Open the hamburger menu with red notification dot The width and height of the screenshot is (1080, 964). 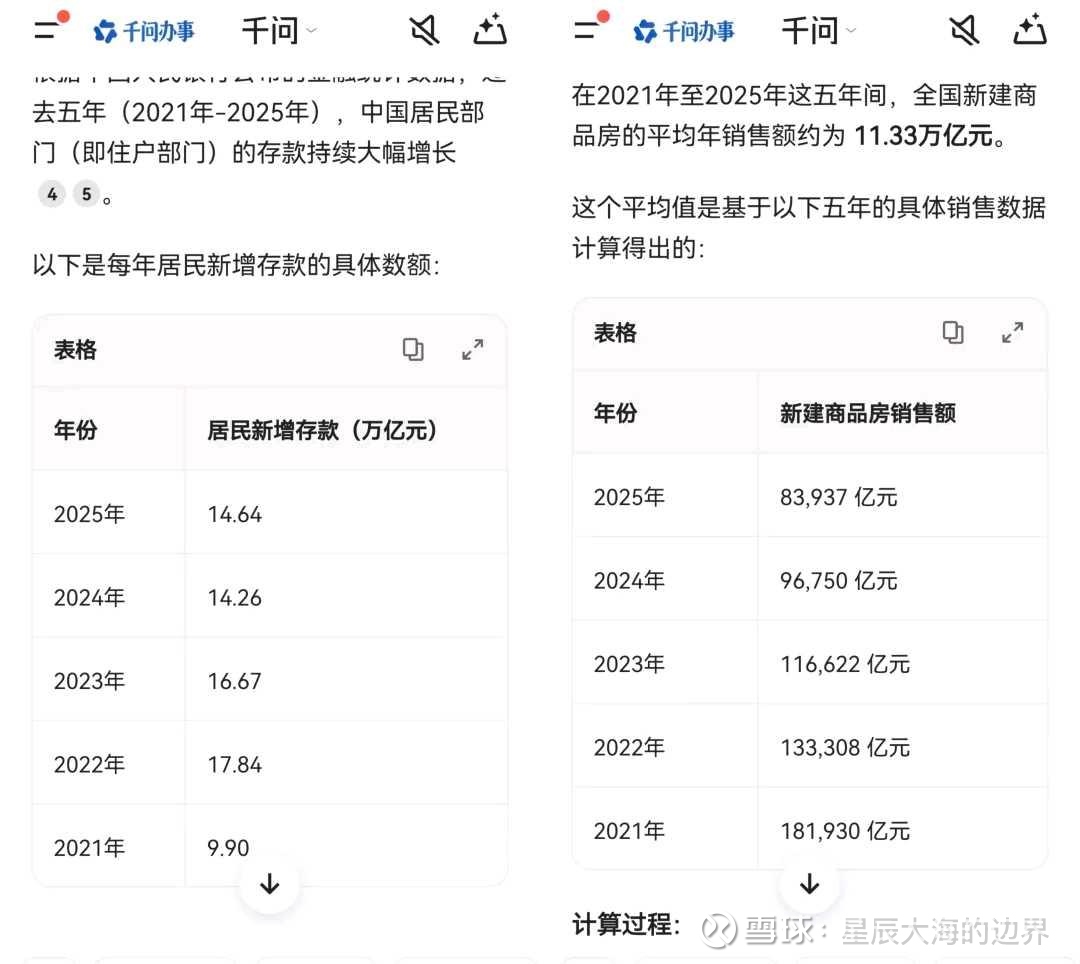[47, 31]
